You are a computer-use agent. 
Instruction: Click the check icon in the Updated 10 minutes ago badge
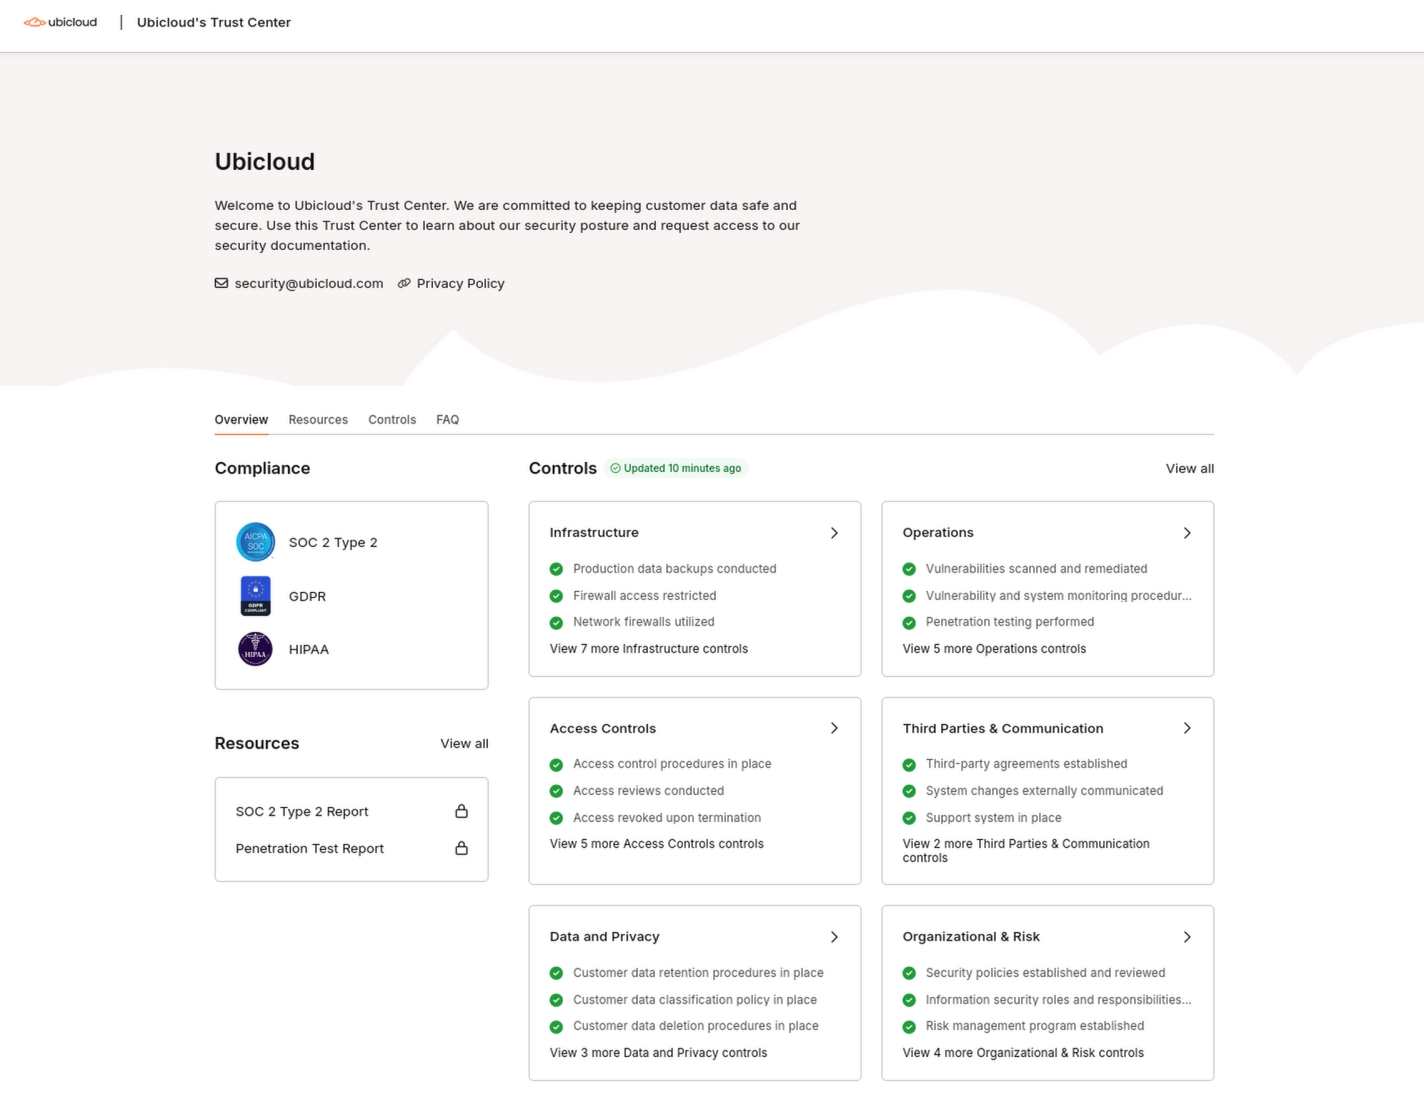(616, 468)
